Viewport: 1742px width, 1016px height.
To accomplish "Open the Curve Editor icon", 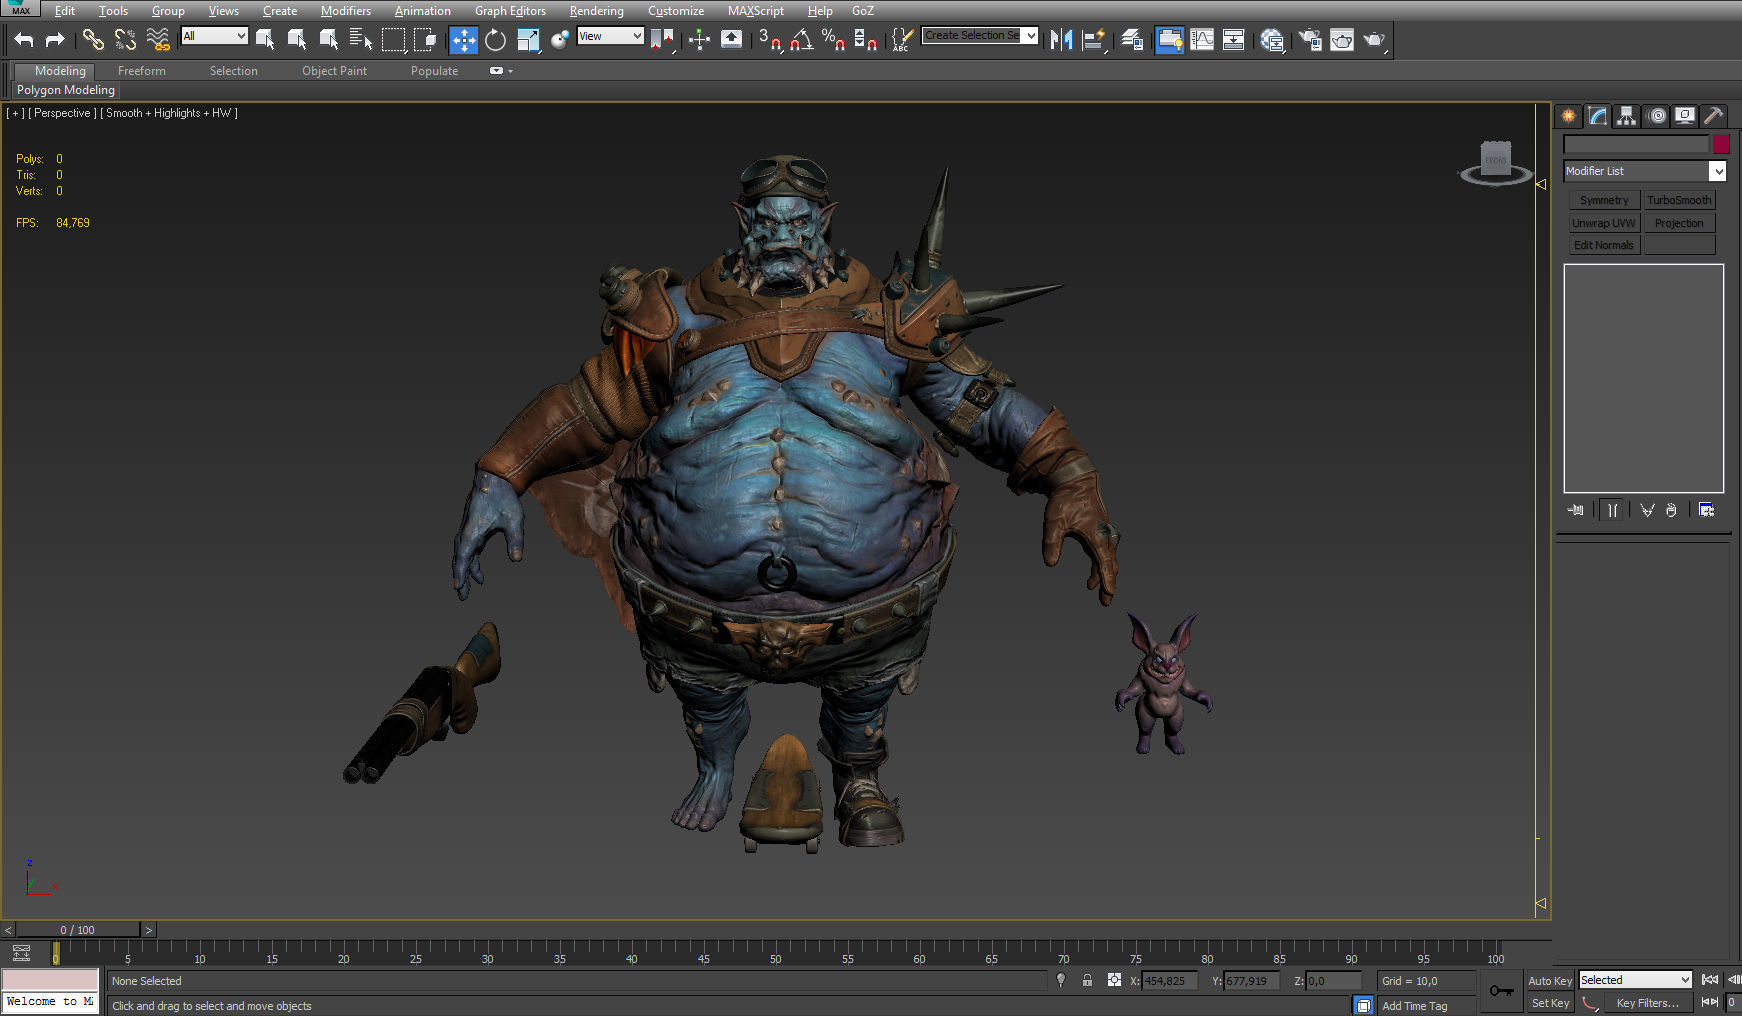I will 1201,39.
